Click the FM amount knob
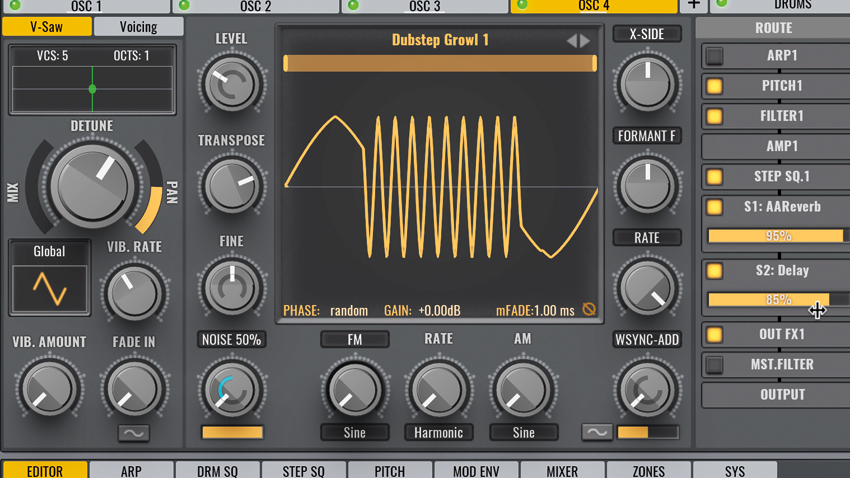Viewport: 850px width, 478px height. 355,390
